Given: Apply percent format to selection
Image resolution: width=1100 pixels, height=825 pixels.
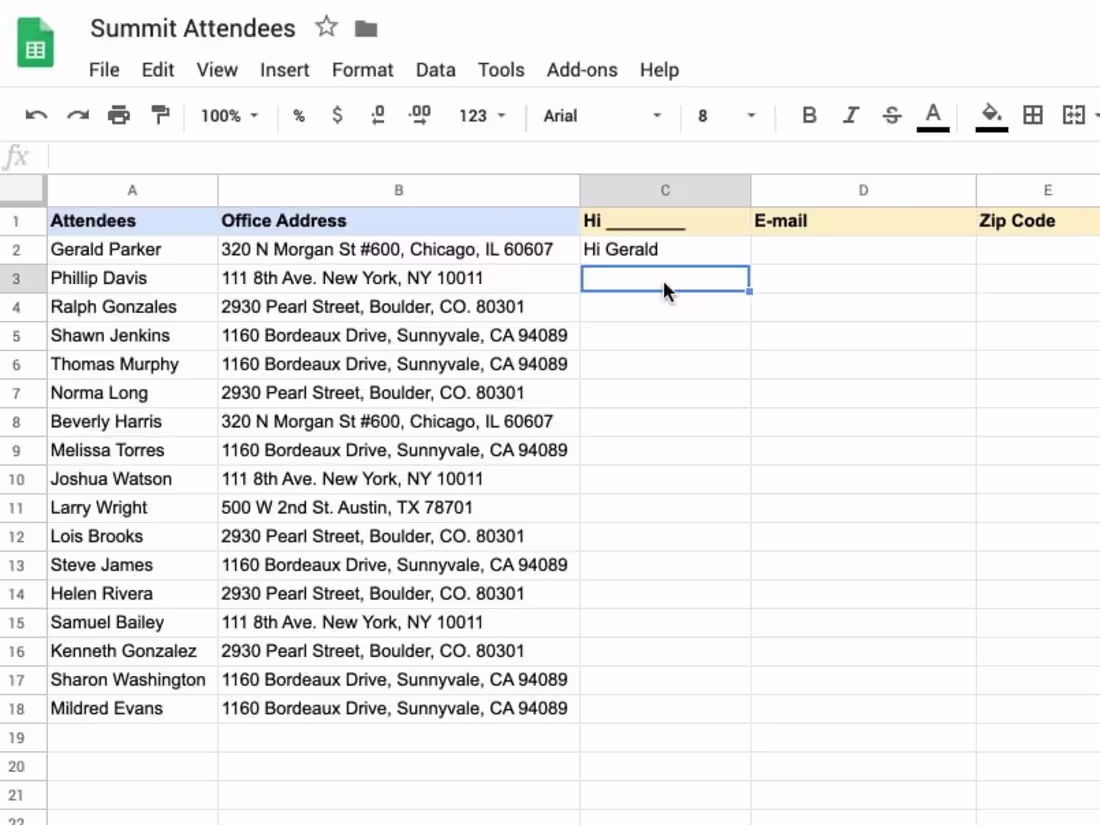Looking at the screenshot, I should point(298,115).
